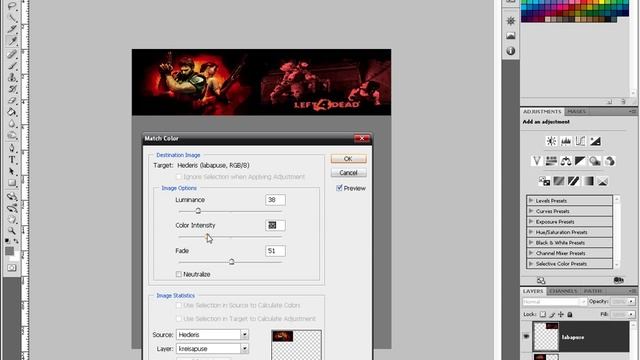
Task: Add a Curves adjustment
Action: [580, 141]
